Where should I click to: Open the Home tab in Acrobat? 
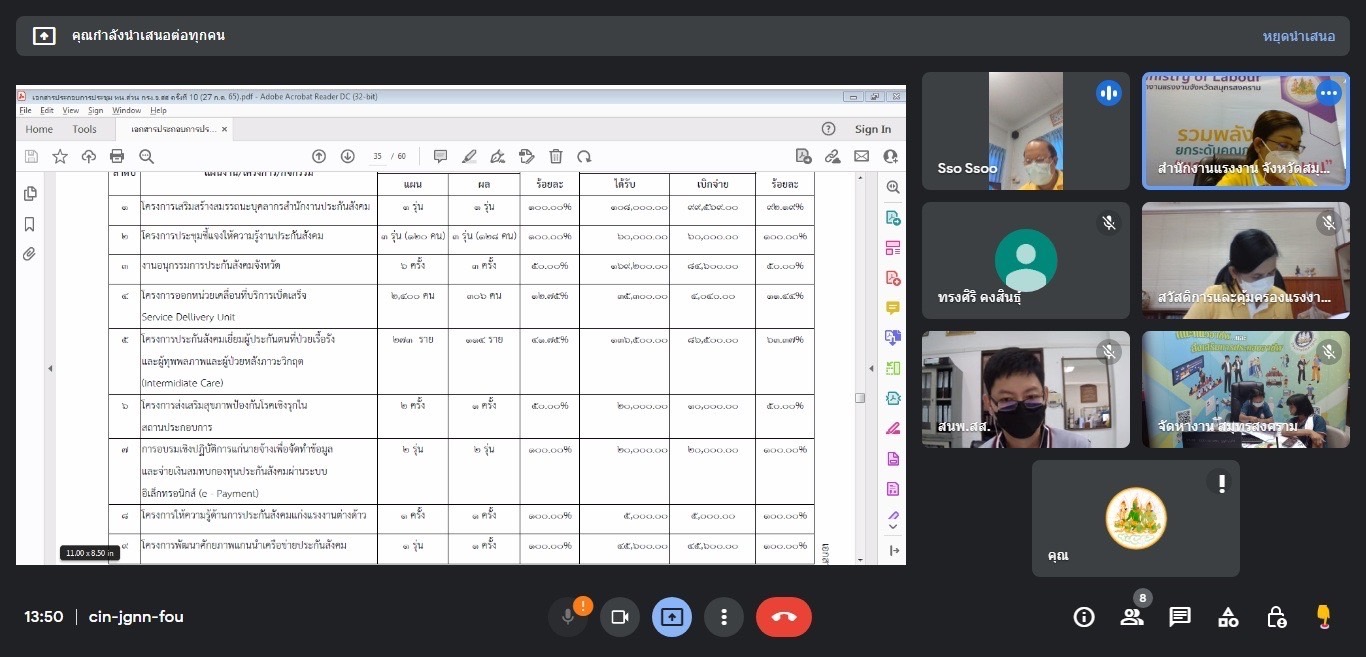pyautogui.click(x=39, y=129)
